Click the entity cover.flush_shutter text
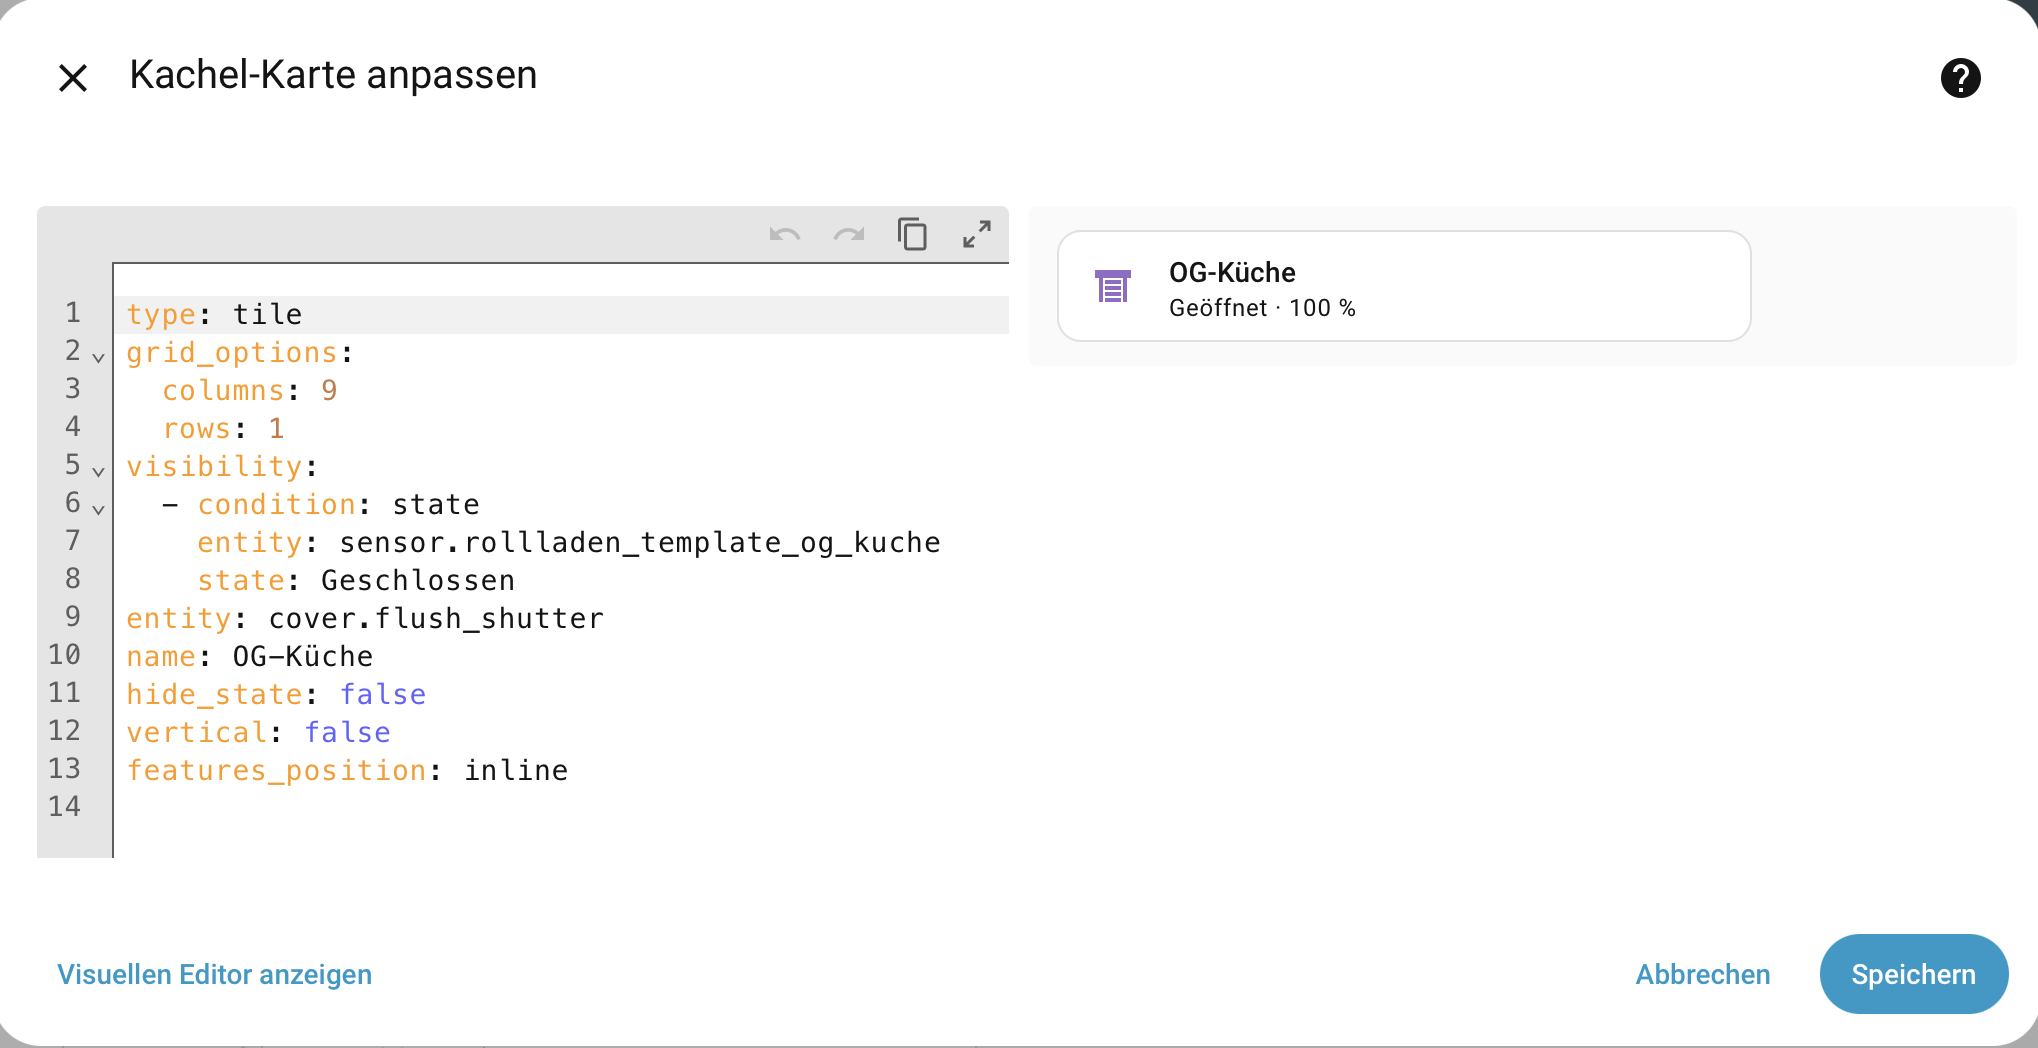 point(436,619)
